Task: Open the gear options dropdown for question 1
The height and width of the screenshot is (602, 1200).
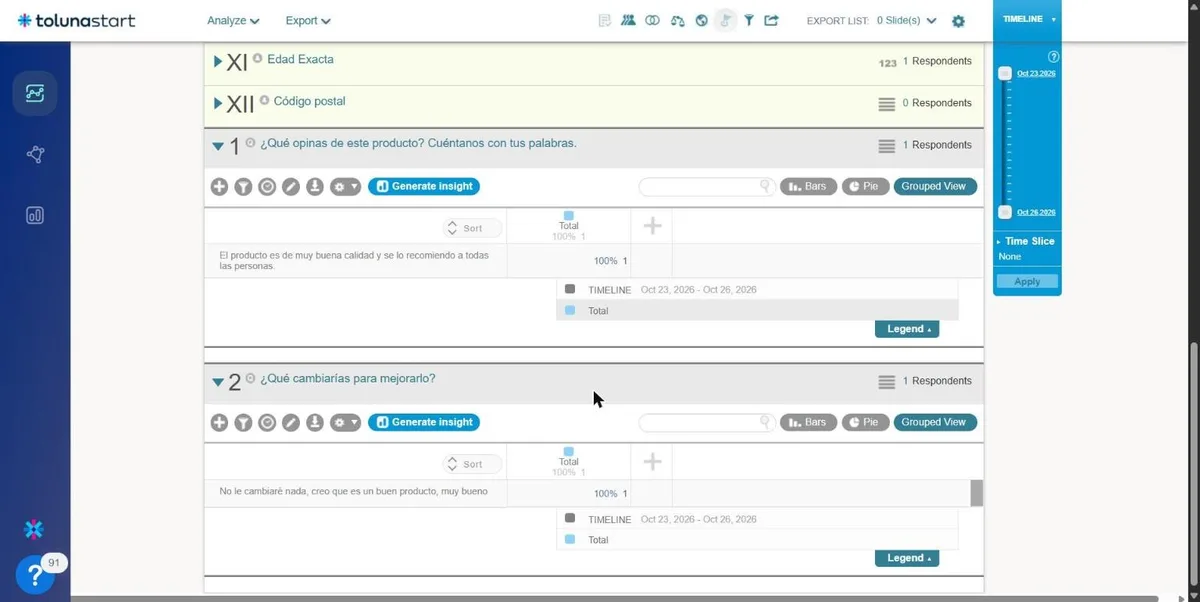Action: (345, 187)
